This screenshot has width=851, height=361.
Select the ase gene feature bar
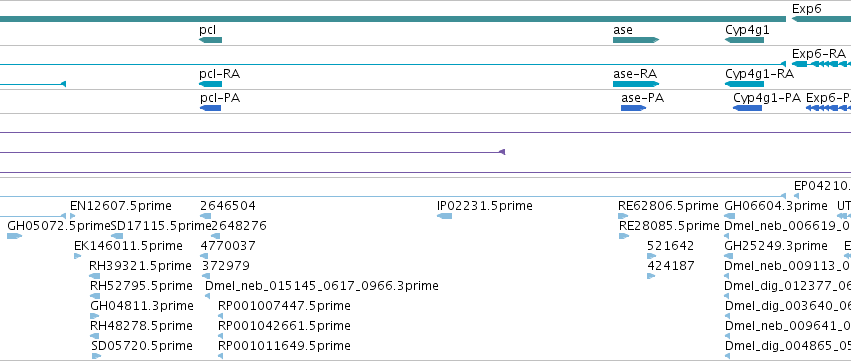pos(636,40)
